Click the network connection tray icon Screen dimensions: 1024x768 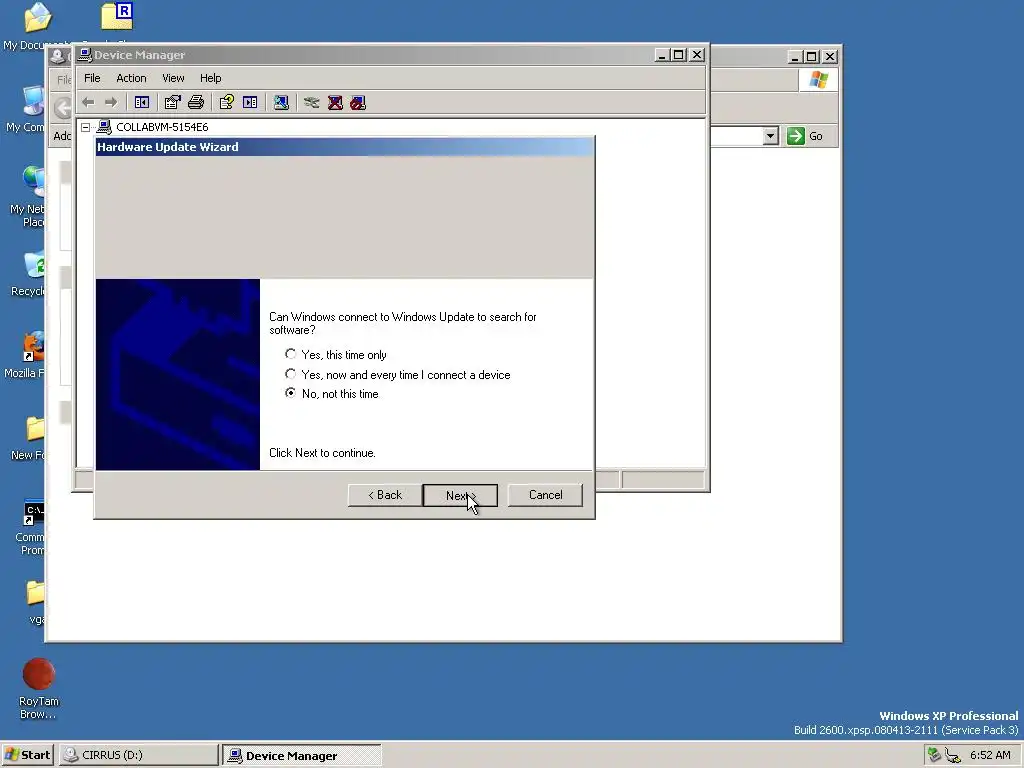[953, 756]
